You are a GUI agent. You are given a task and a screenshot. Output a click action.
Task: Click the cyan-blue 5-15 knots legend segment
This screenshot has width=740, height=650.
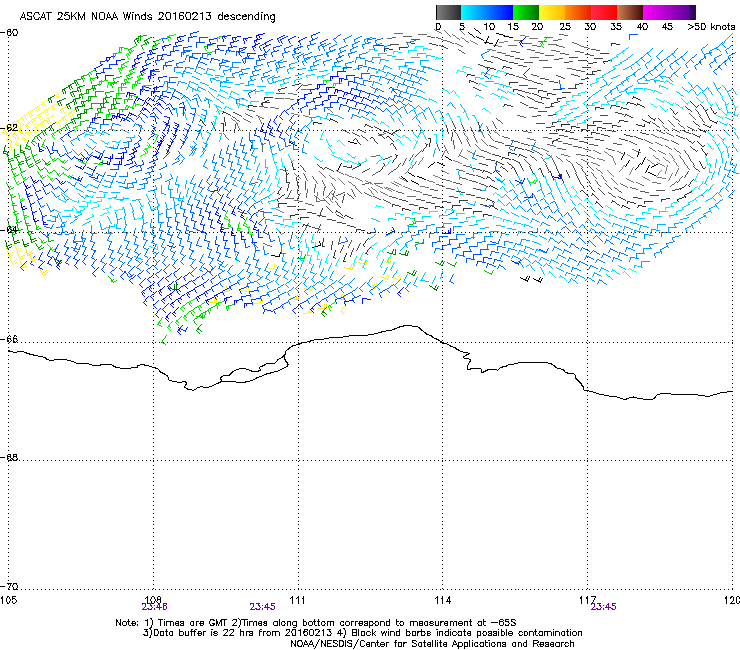[x=487, y=12]
